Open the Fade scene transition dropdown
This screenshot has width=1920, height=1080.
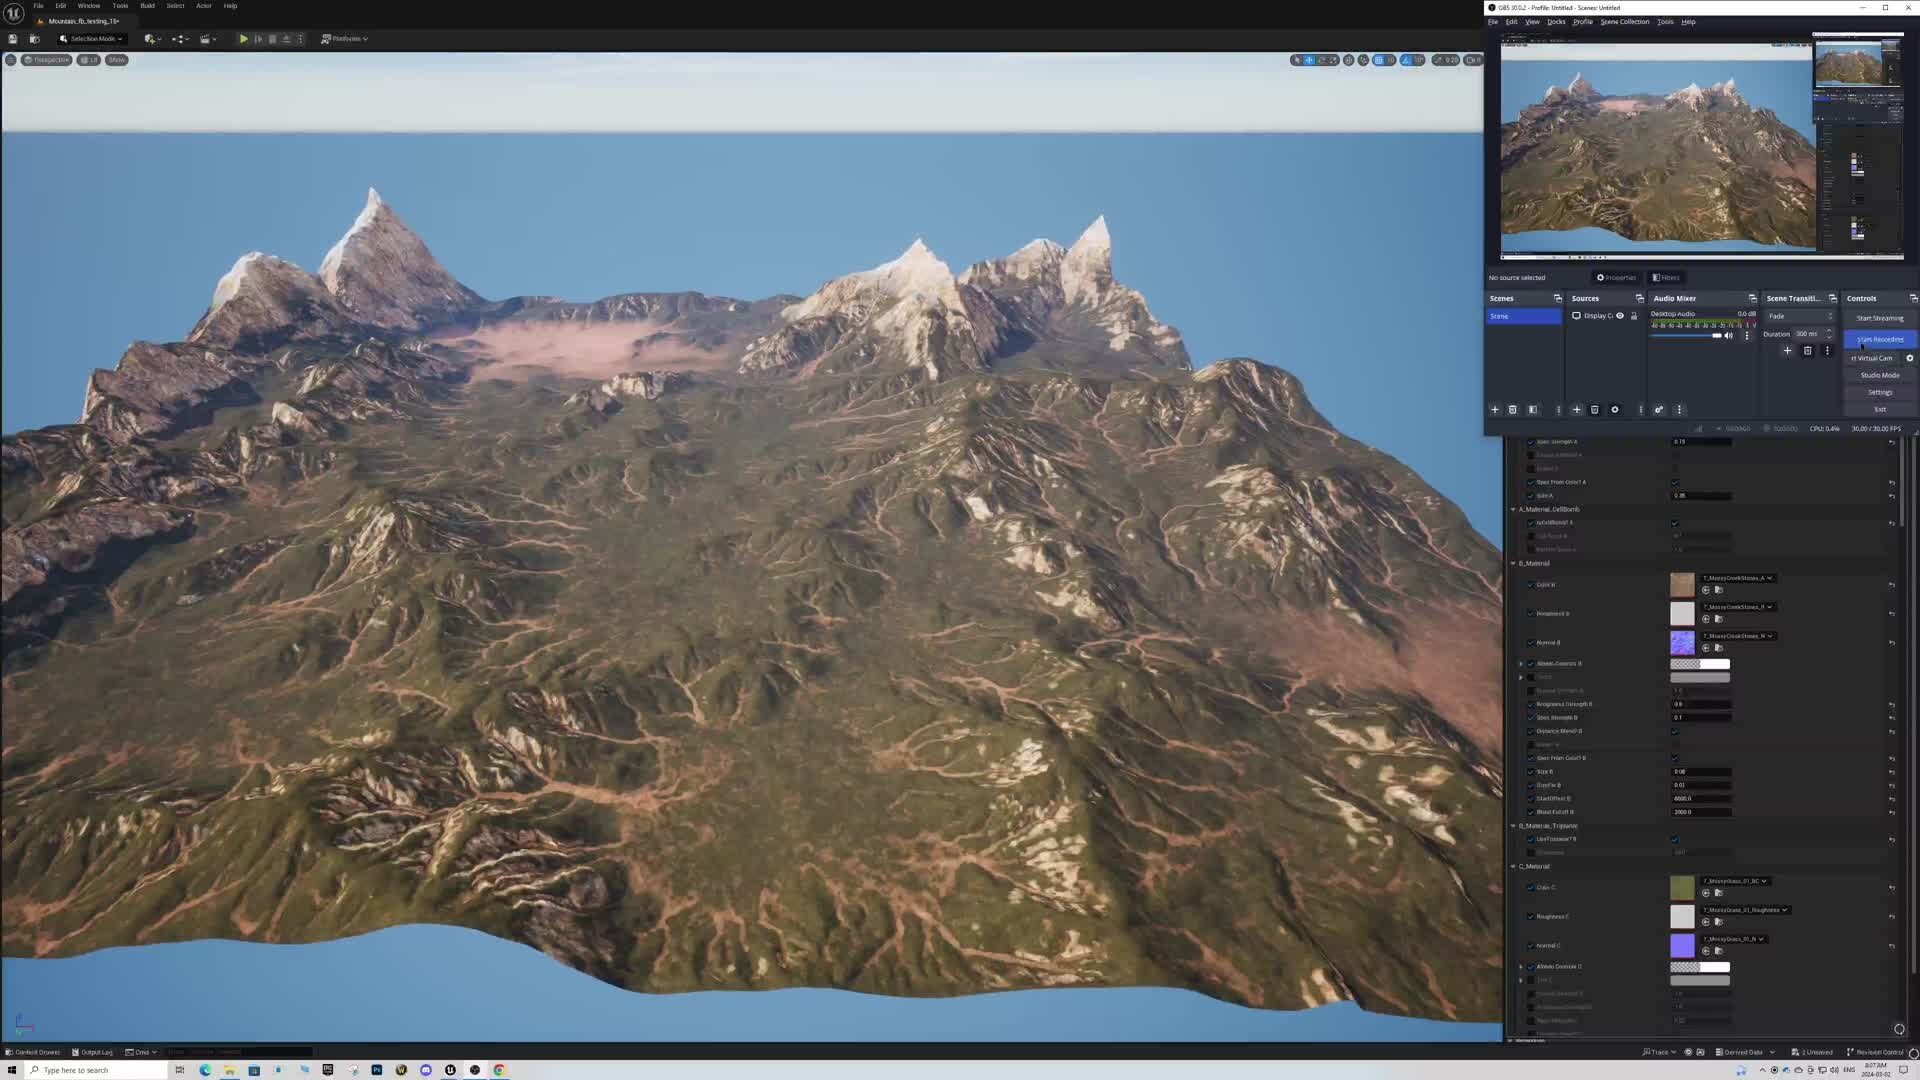point(1800,316)
